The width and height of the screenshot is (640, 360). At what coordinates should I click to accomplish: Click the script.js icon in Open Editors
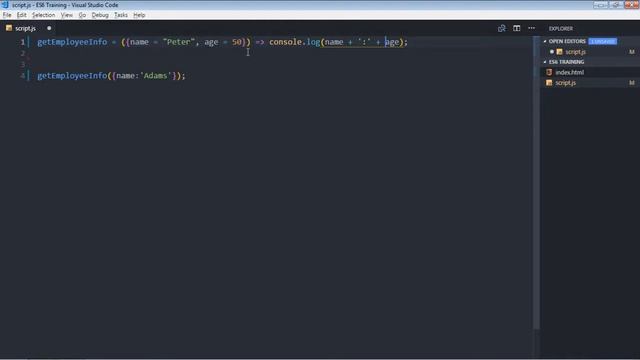pyautogui.click(x=559, y=52)
